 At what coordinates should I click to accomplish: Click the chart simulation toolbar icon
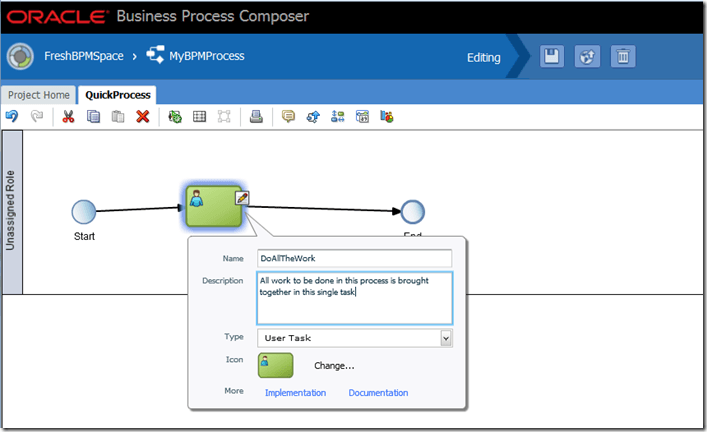(x=387, y=117)
